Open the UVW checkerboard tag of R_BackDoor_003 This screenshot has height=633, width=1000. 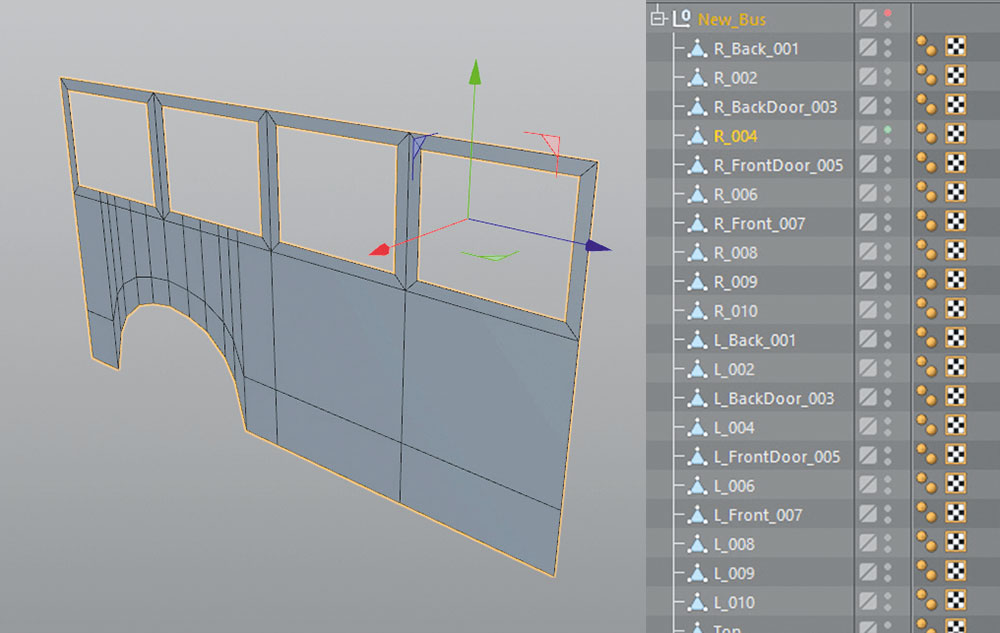pos(955,105)
